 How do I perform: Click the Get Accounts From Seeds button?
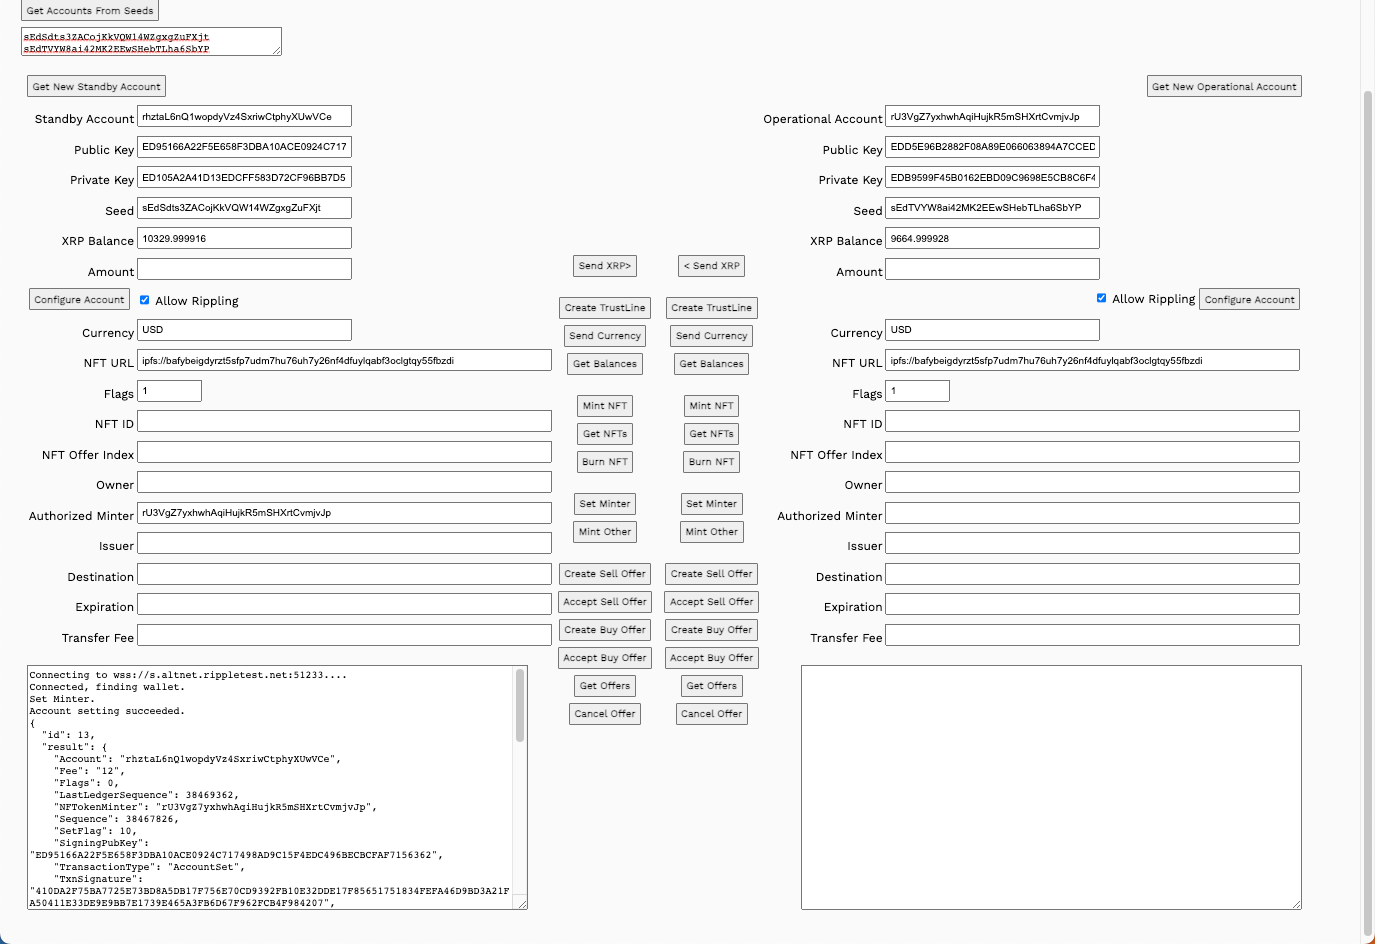[x=90, y=10]
